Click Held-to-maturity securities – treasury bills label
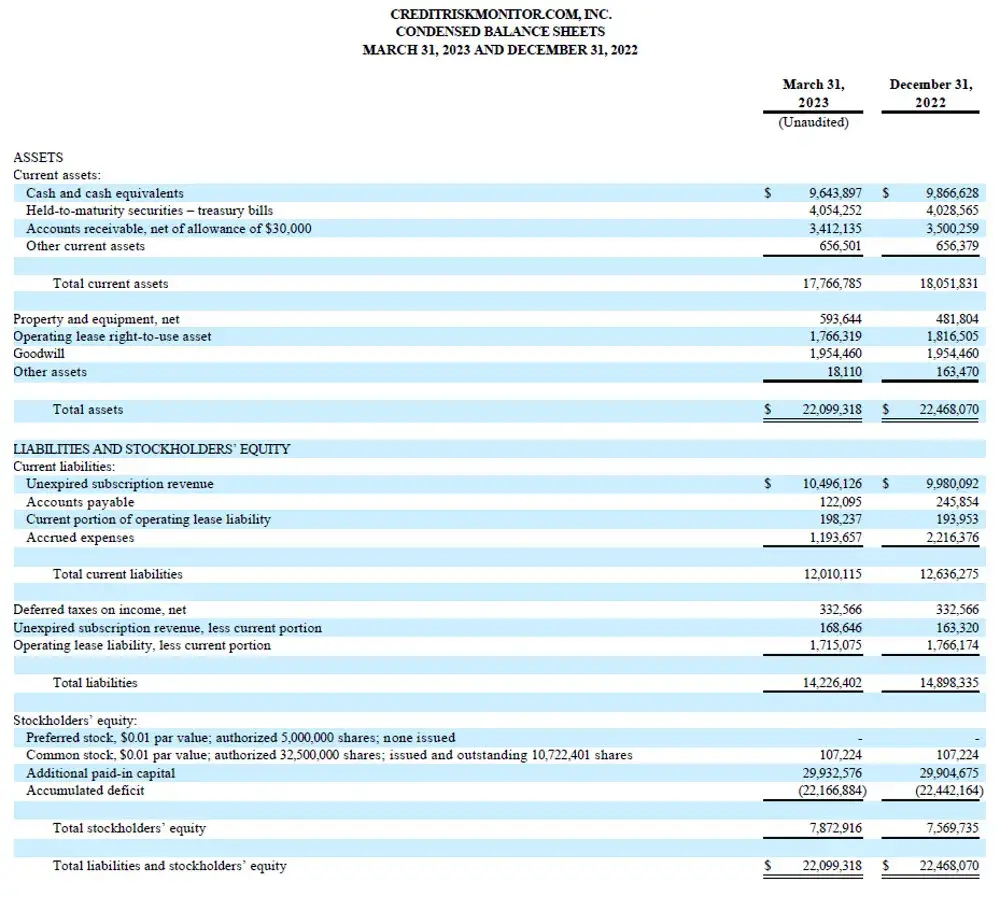 pyautogui.click(x=149, y=211)
